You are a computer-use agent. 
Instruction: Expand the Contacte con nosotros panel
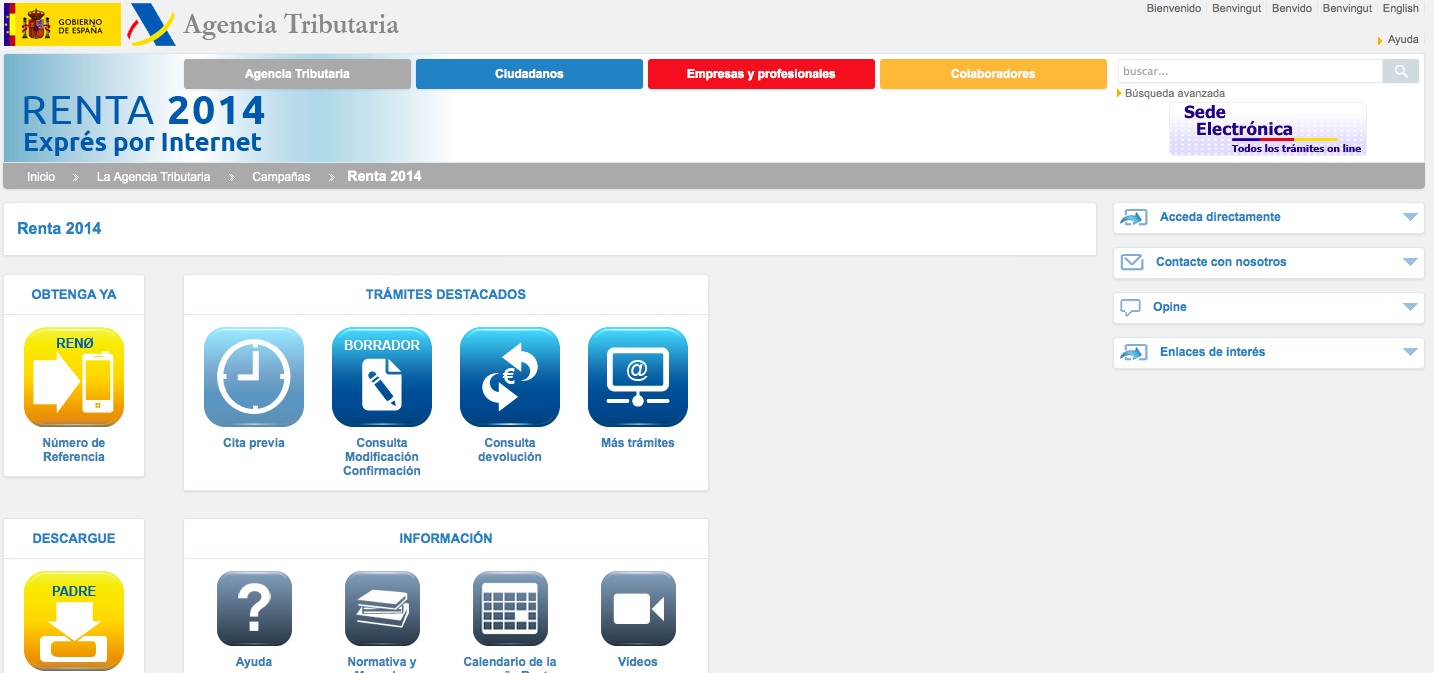pyautogui.click(x=1268, y=262)
